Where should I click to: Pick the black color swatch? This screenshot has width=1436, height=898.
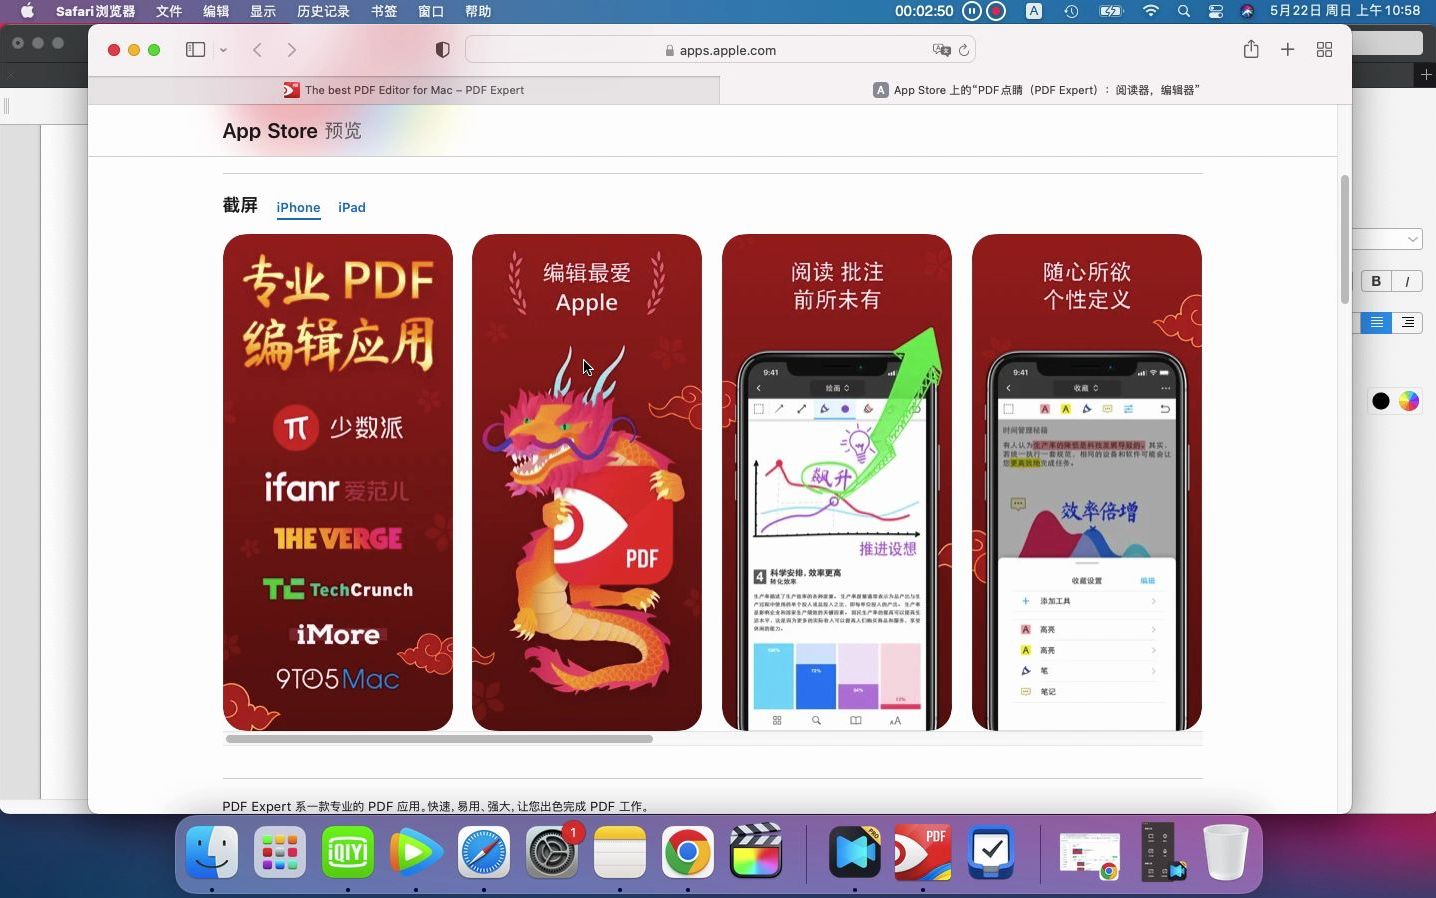click(1380, 401)
